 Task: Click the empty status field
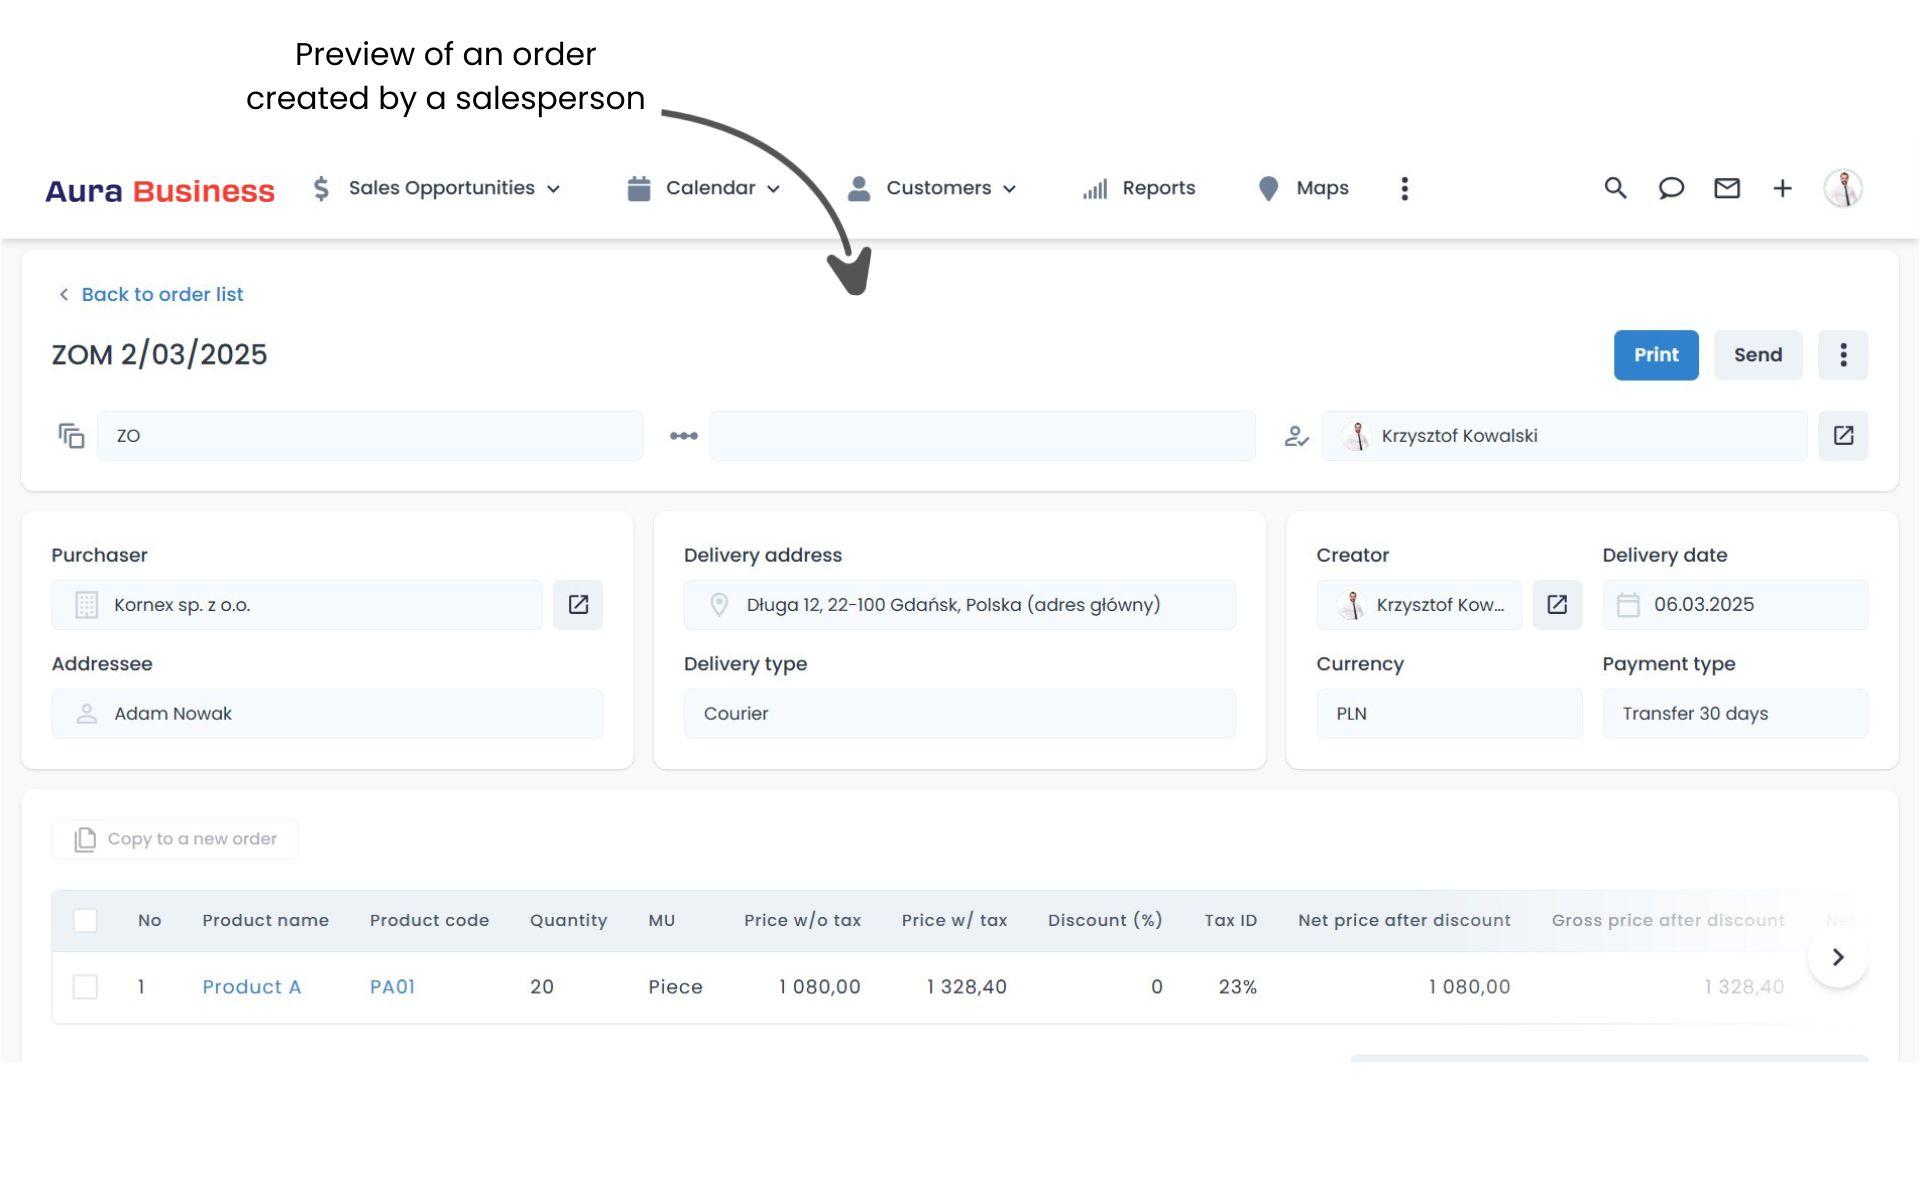pos(982,436)
